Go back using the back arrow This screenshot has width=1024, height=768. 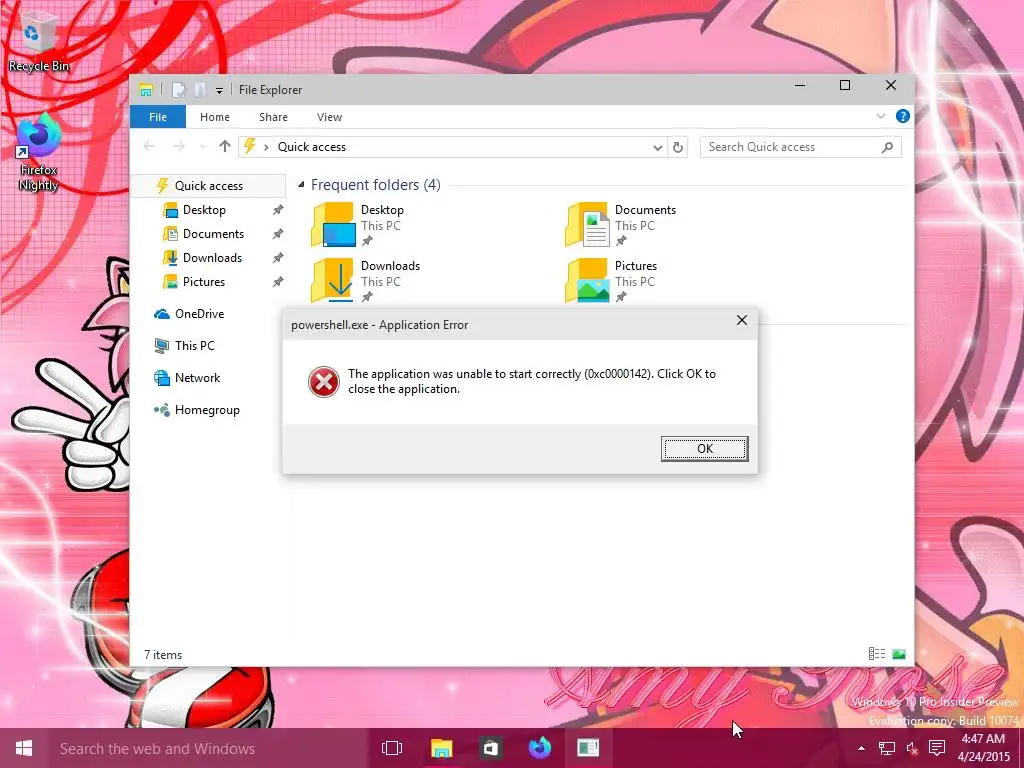click(x=150, y=146)
